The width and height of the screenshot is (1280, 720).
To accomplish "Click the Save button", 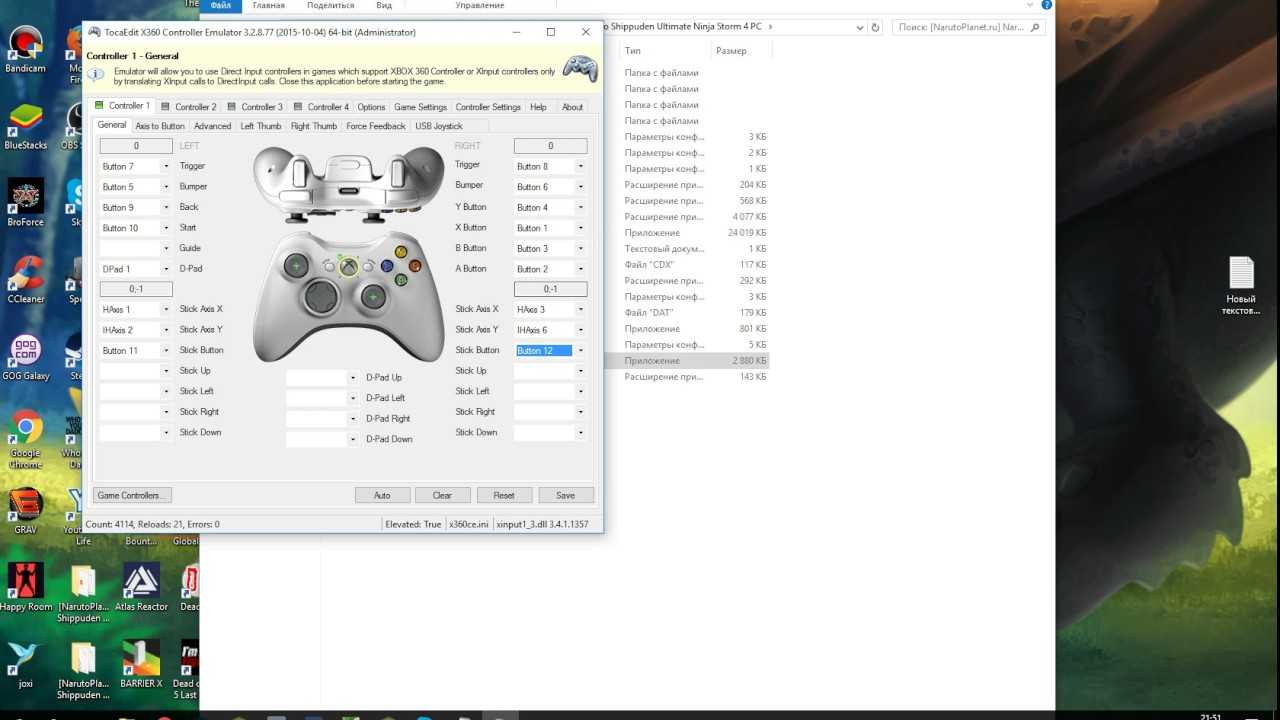I will (566, 495).
